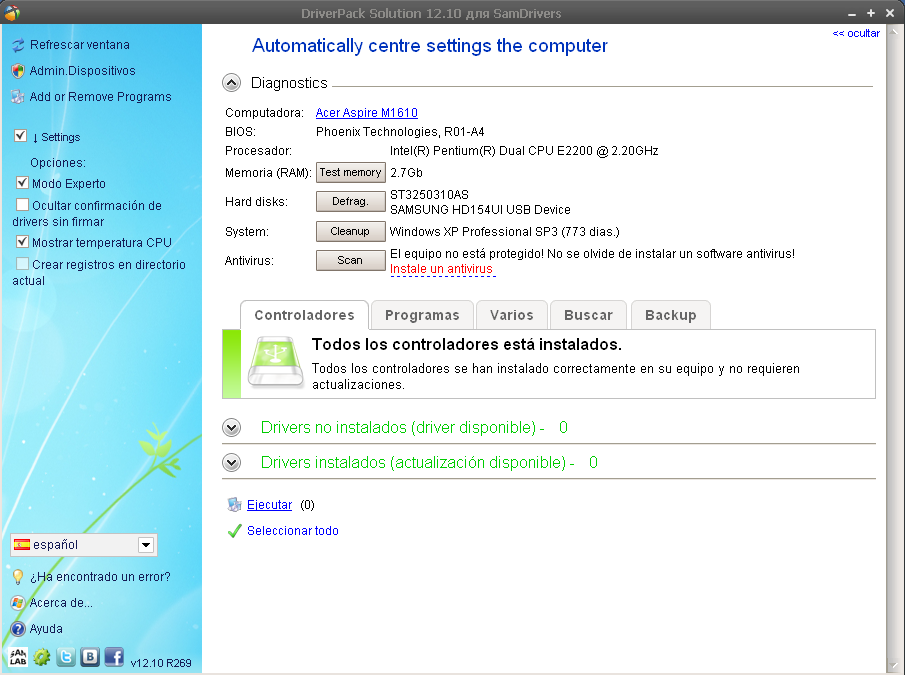905x675 pixels.
Task: Open the español language dropdown
Action: [x=147, y=545]
